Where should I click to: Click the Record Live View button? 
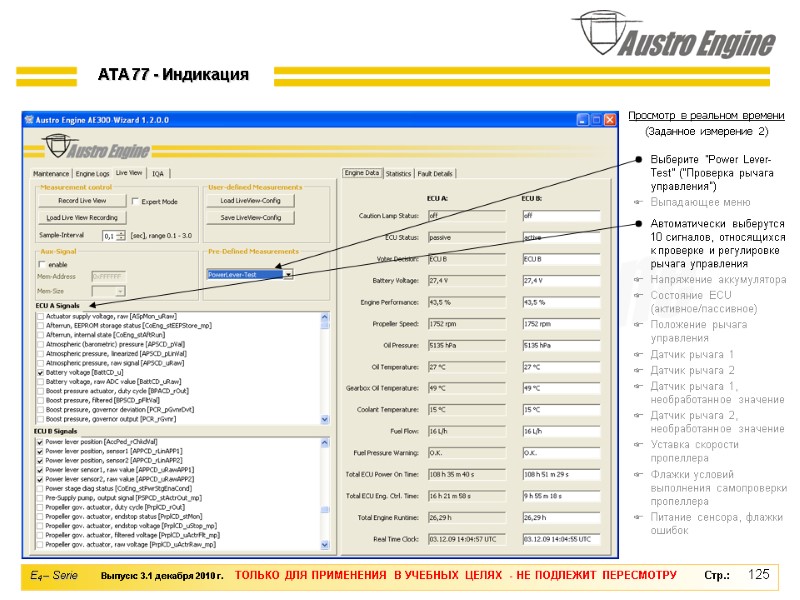(x=82, y=201)
